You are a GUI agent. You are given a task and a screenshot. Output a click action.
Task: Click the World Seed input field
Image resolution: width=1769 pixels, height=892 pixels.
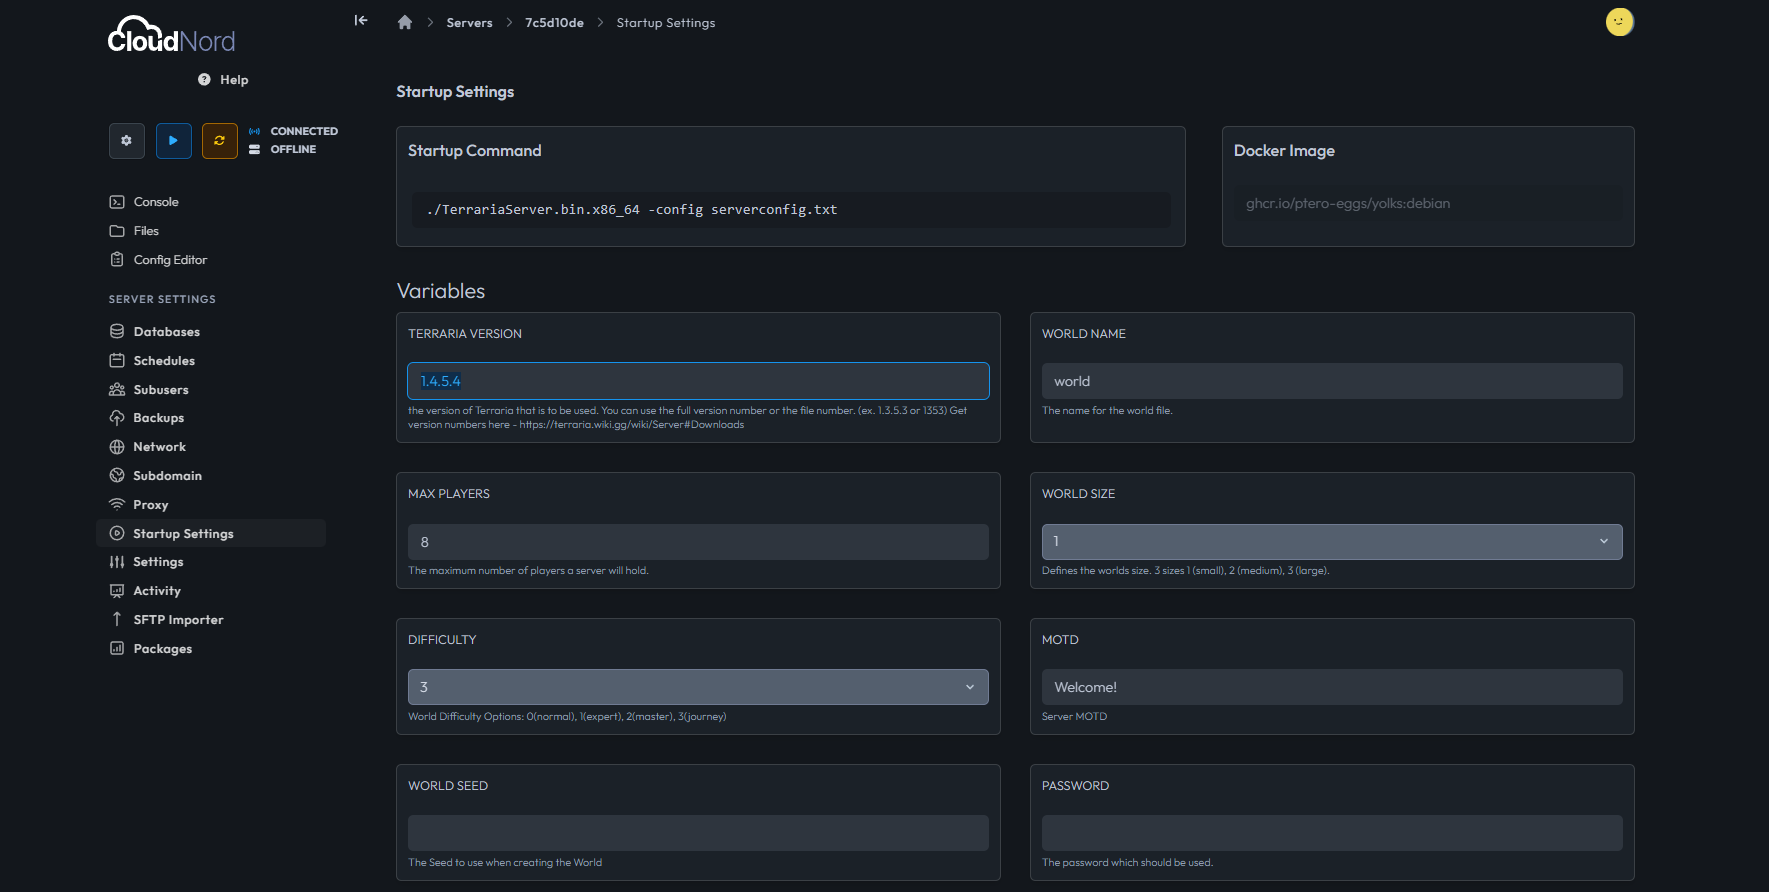pyautogui.click(x=697, y=833)
